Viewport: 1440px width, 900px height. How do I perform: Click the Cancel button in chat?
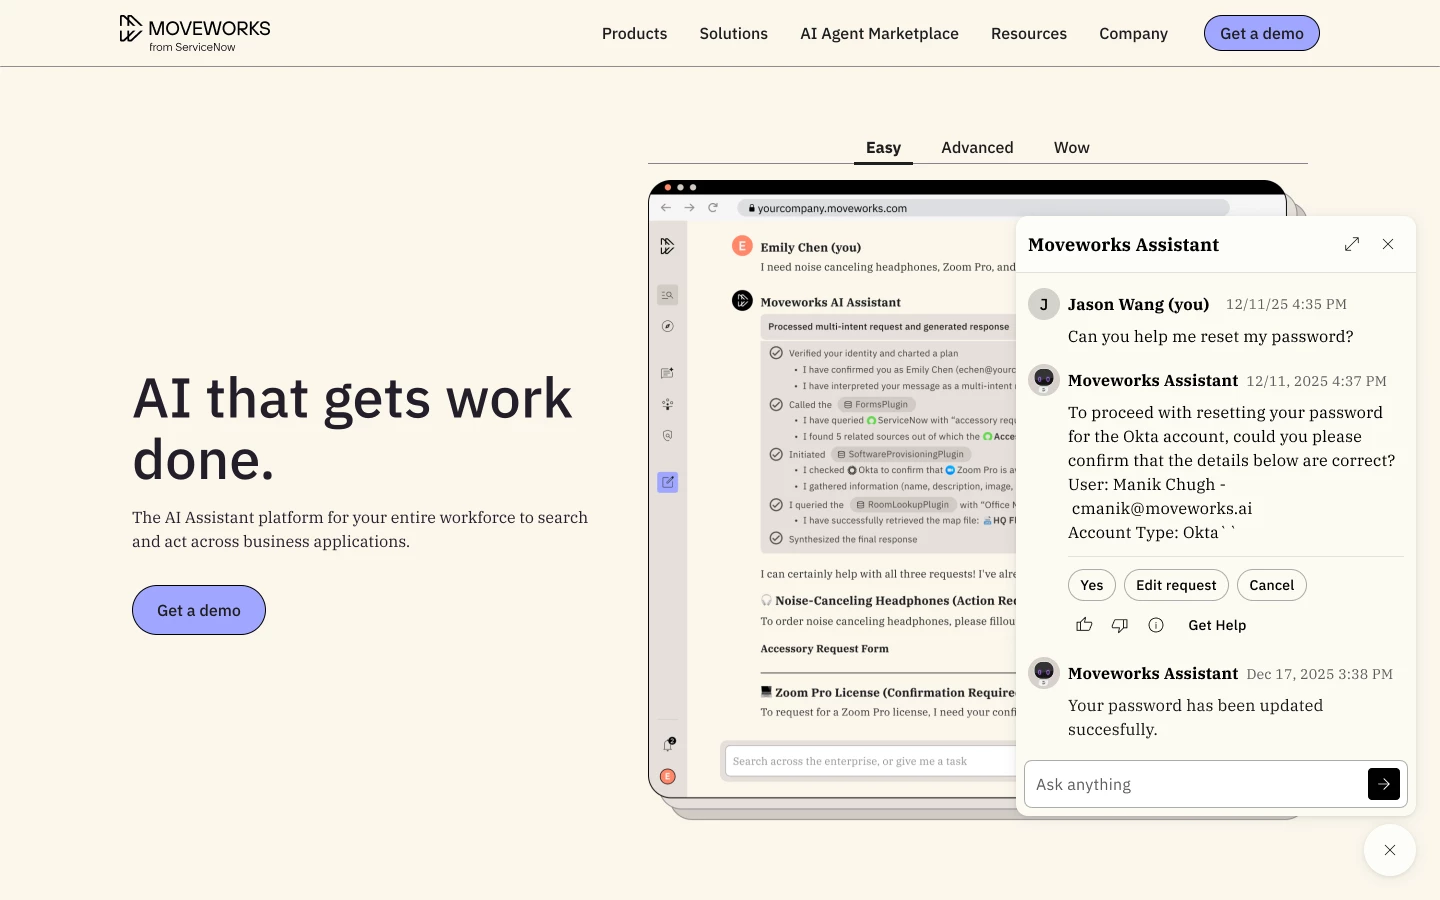click(x=1272, y=585)
